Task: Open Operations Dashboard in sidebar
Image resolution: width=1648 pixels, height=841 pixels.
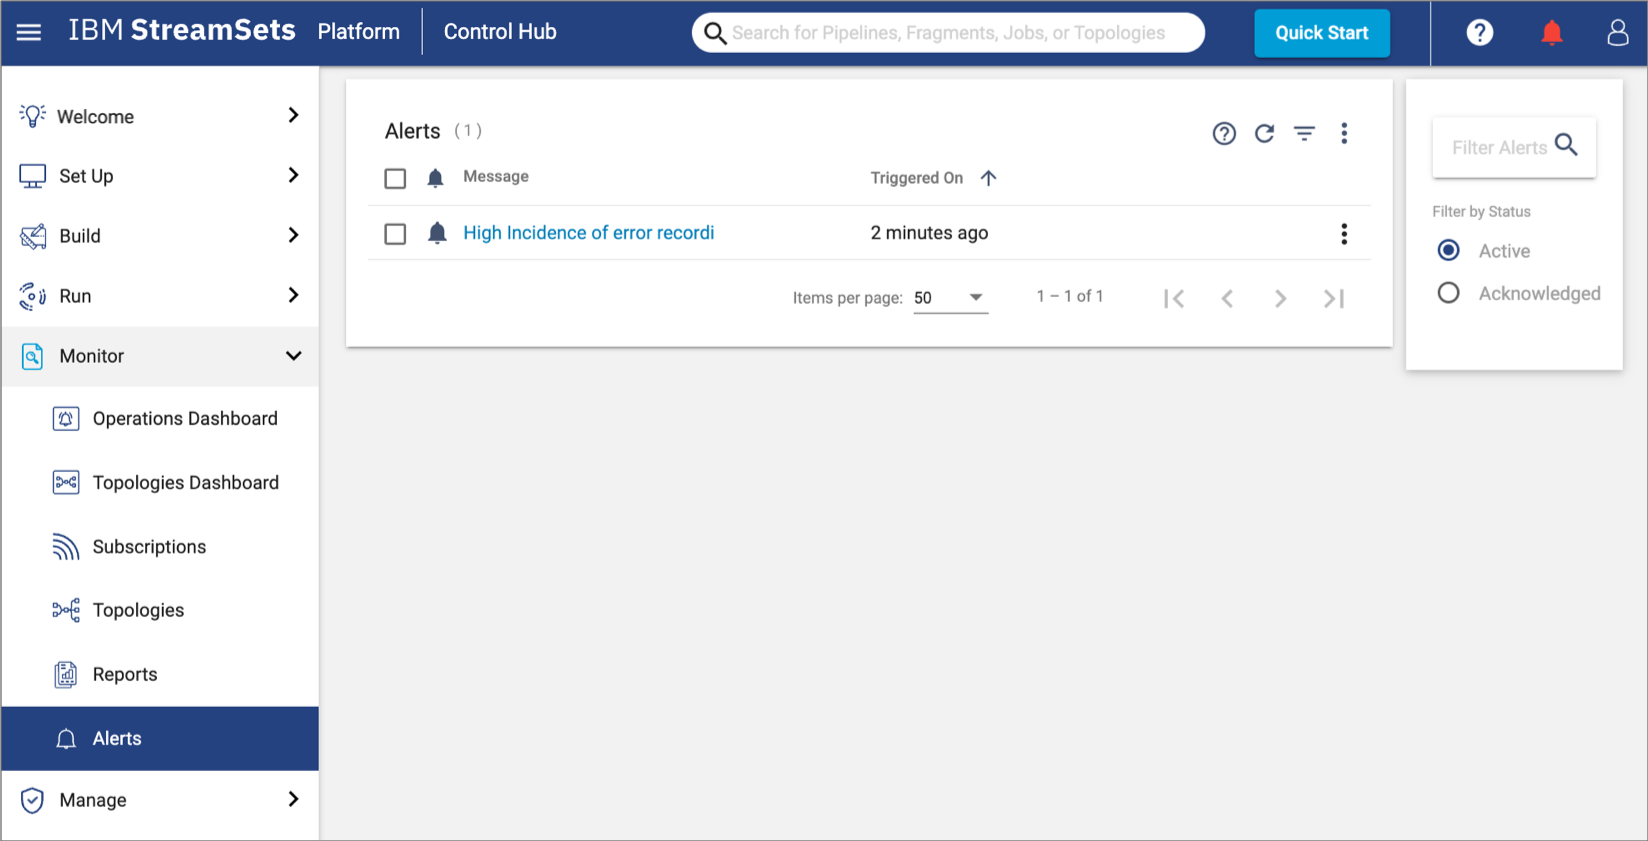Action: tap(160, 419)
